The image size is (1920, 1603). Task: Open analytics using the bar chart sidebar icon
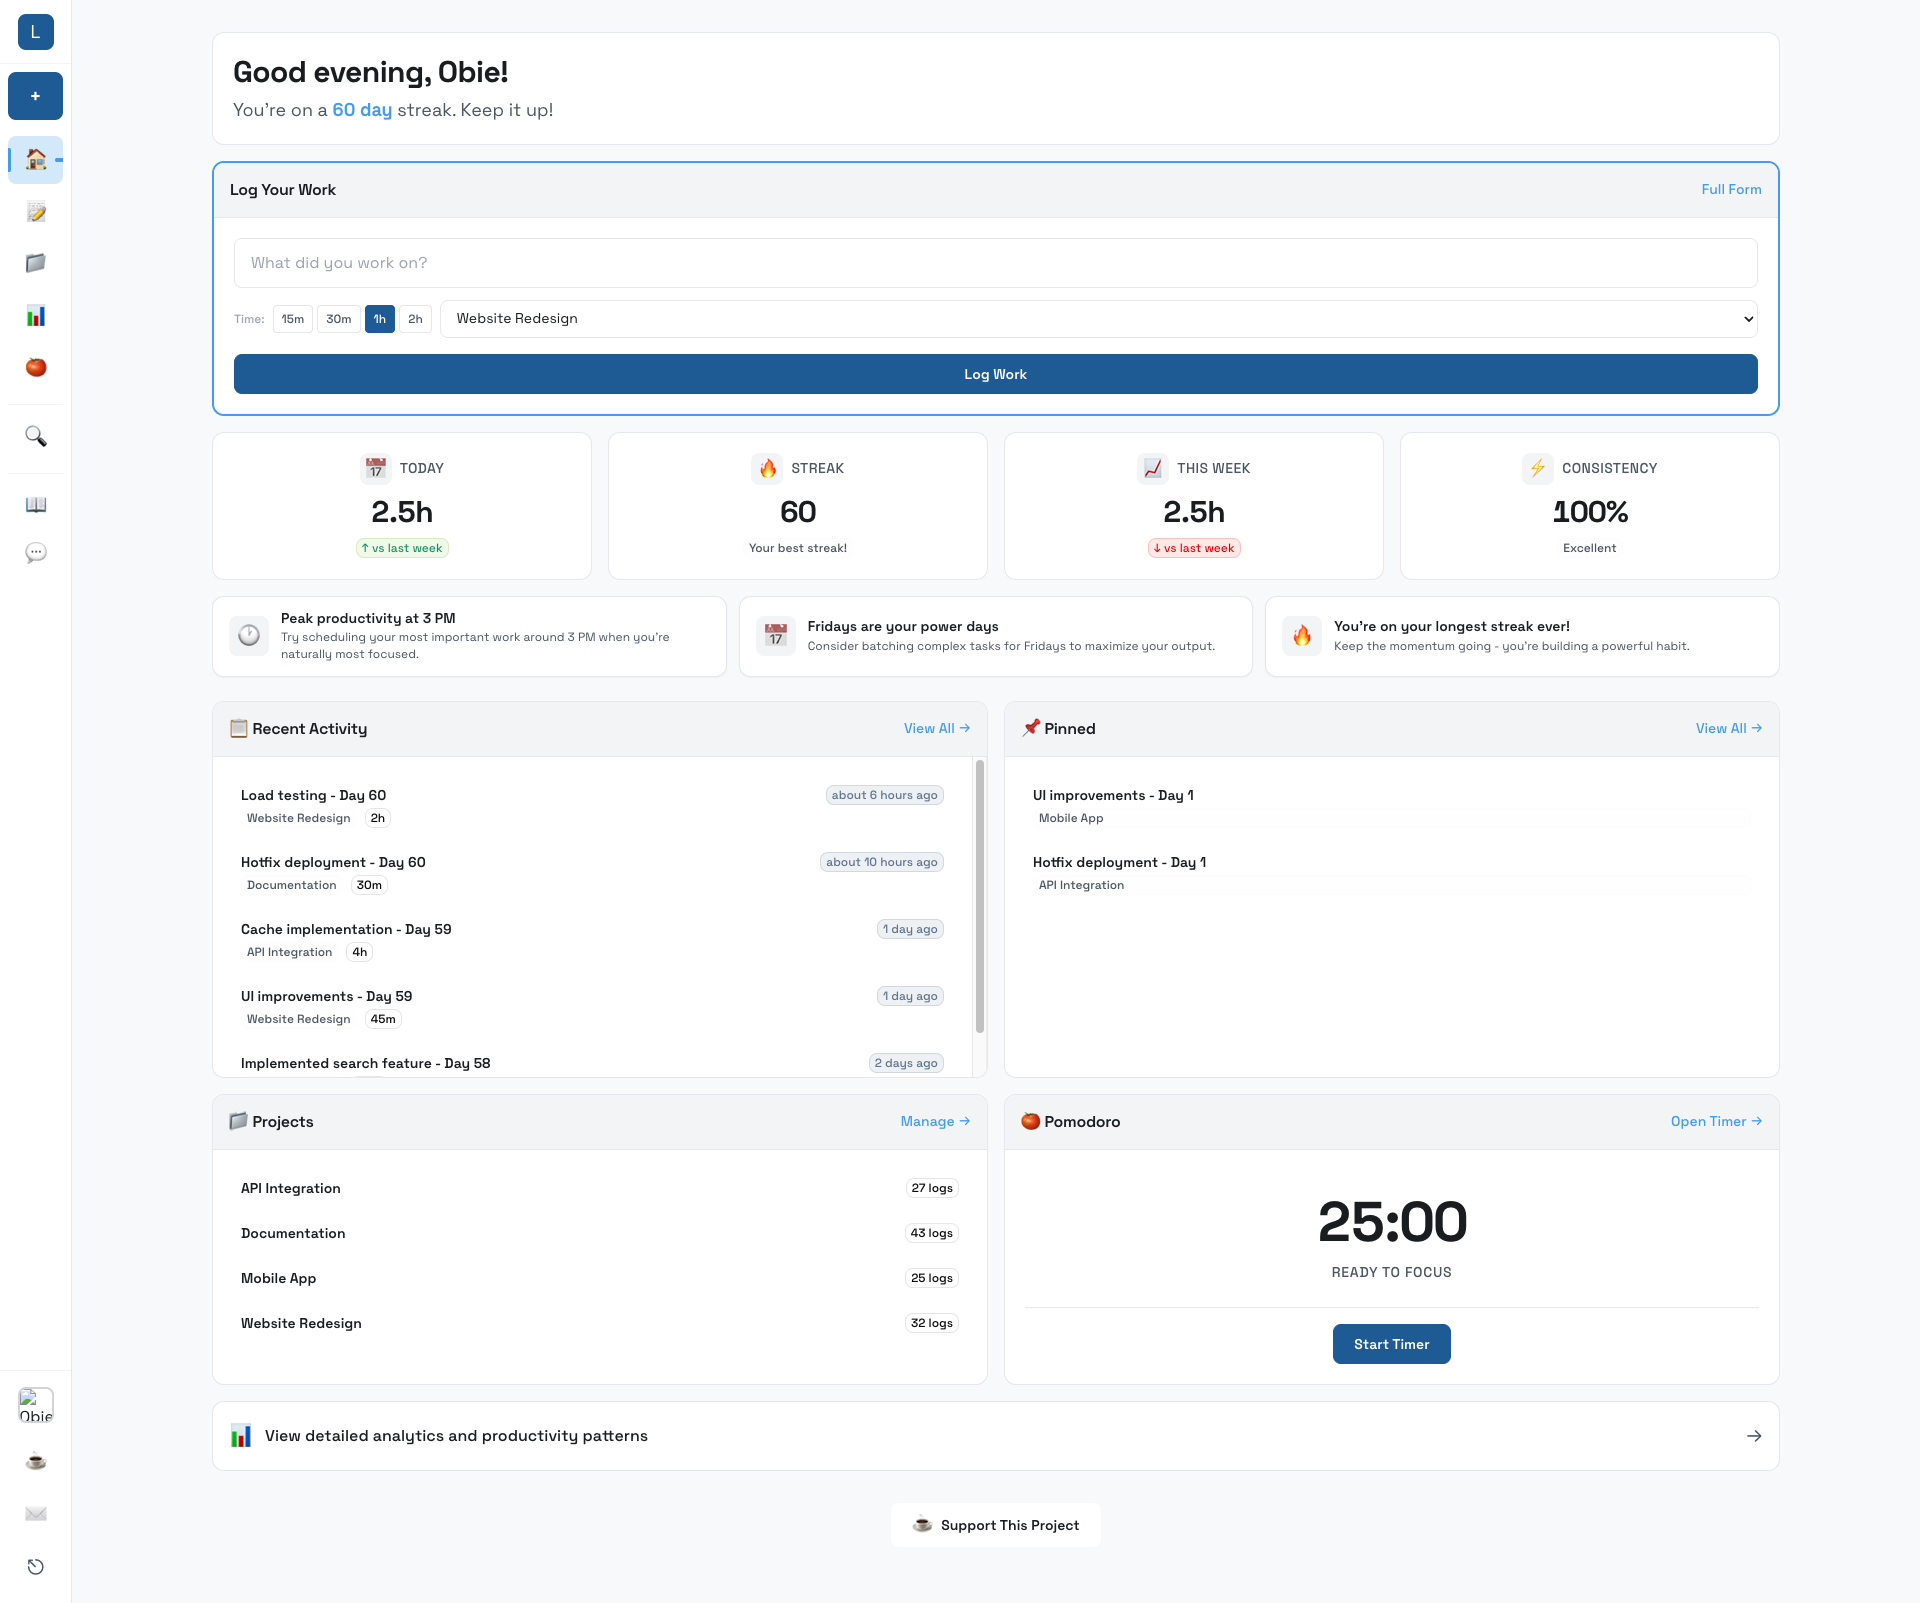(x=35, y=316)
